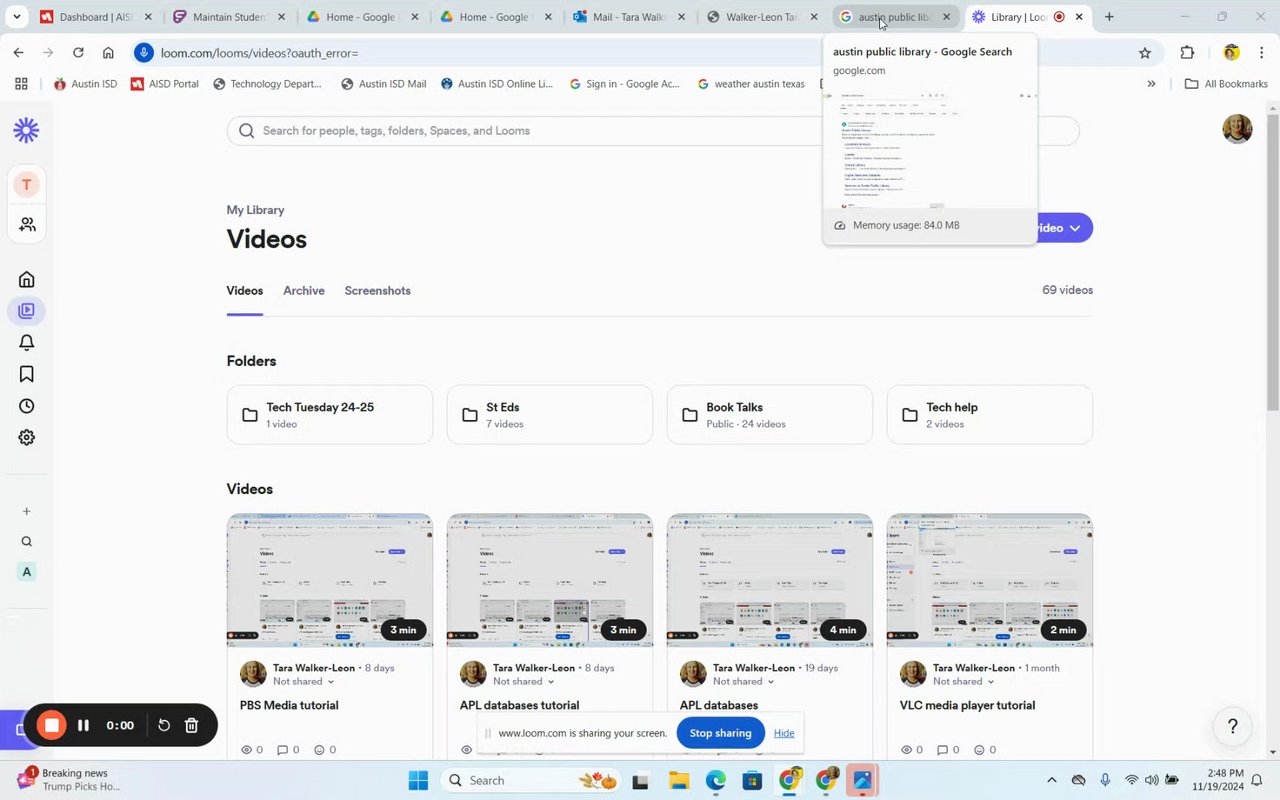Show more bookmarks with the chevron

[1151, 84]
